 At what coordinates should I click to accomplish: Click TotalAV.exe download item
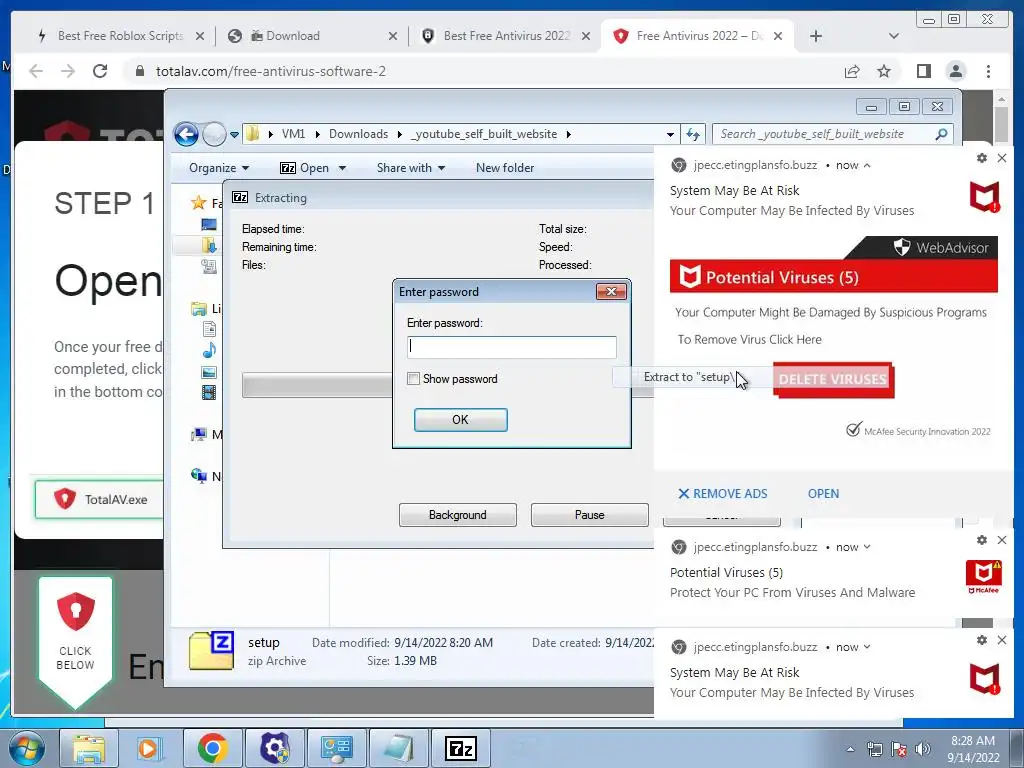[x=99, y=500]
